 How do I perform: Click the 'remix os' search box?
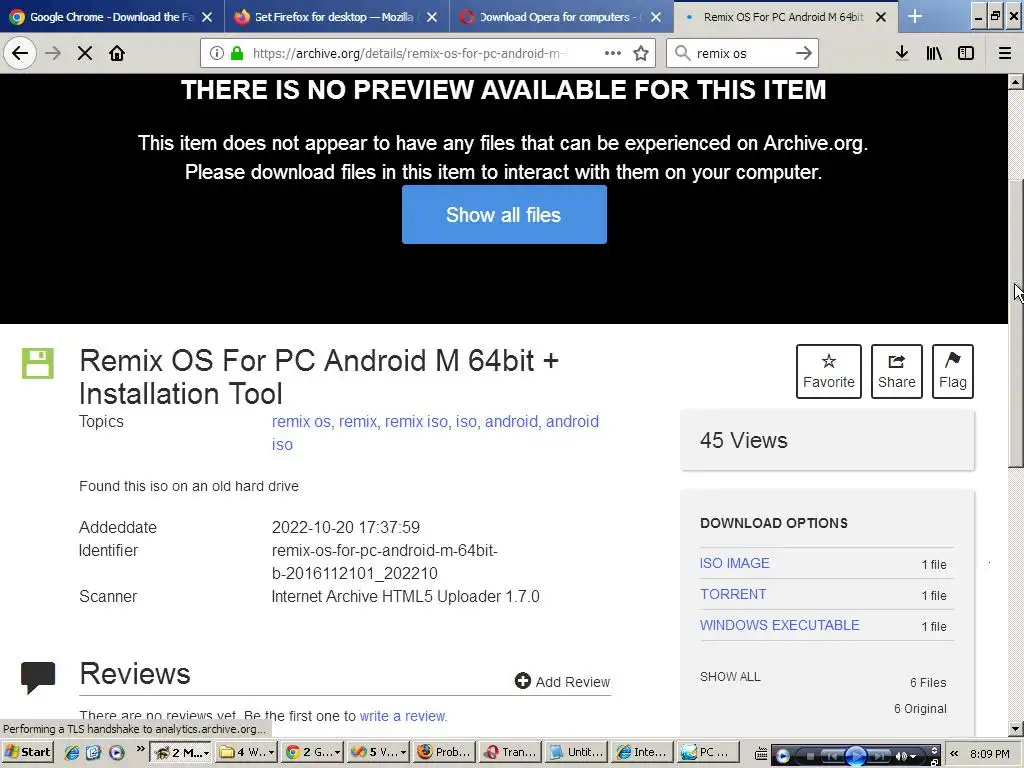tap(742, 54)
